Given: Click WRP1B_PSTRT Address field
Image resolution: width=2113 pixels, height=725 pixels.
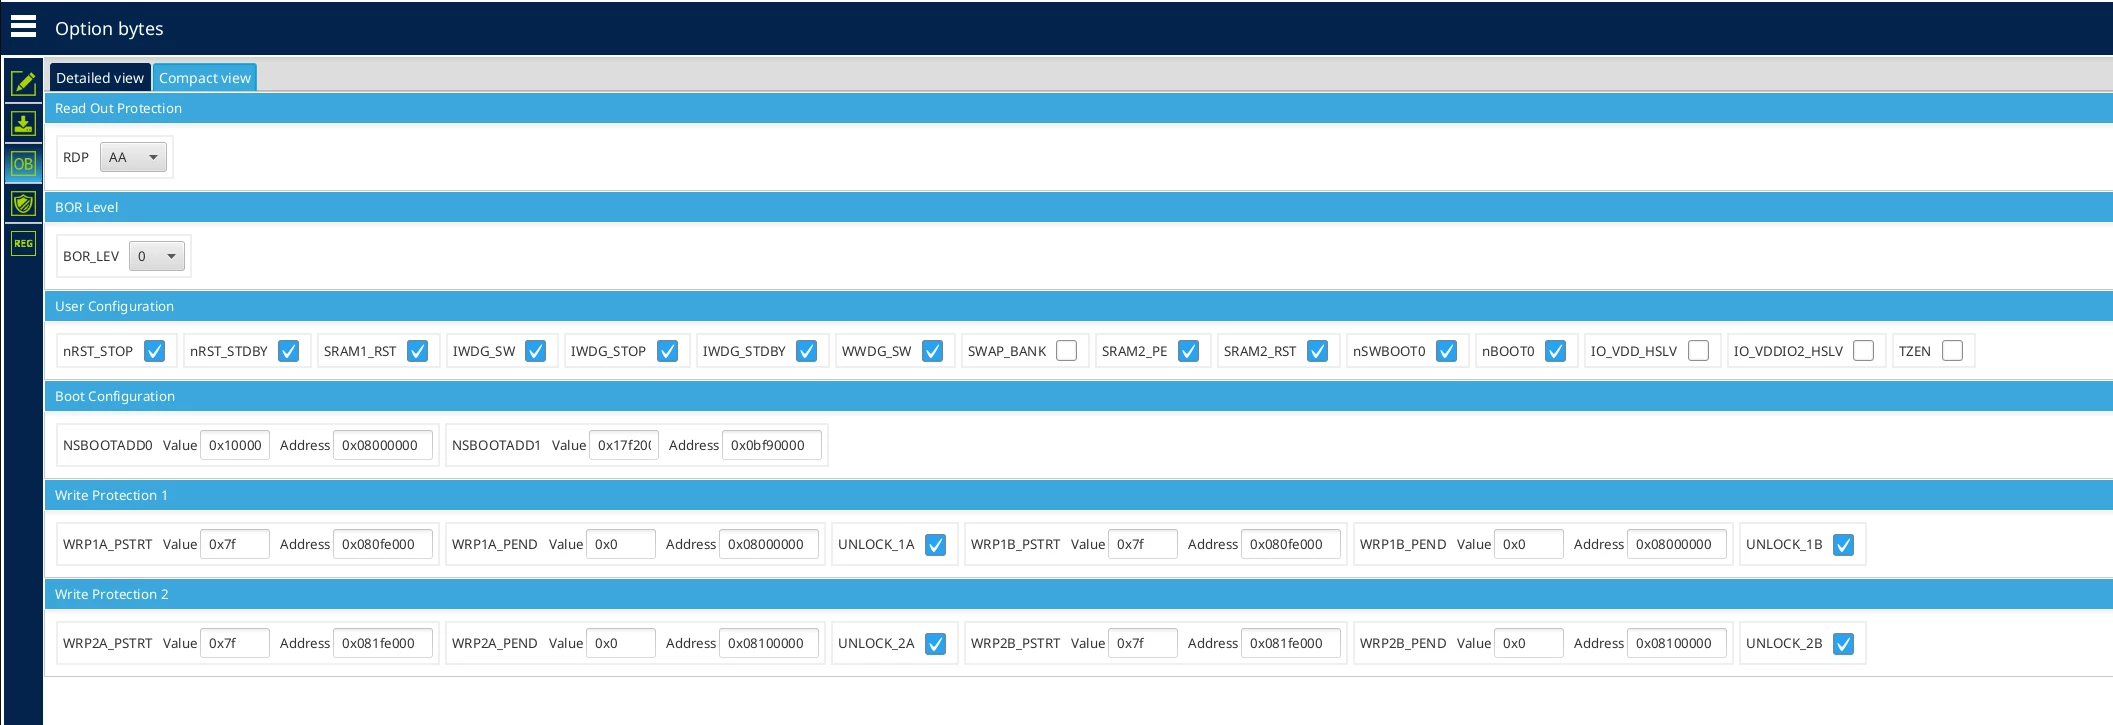Looking at the screenshot, I should pos(1291,544).
